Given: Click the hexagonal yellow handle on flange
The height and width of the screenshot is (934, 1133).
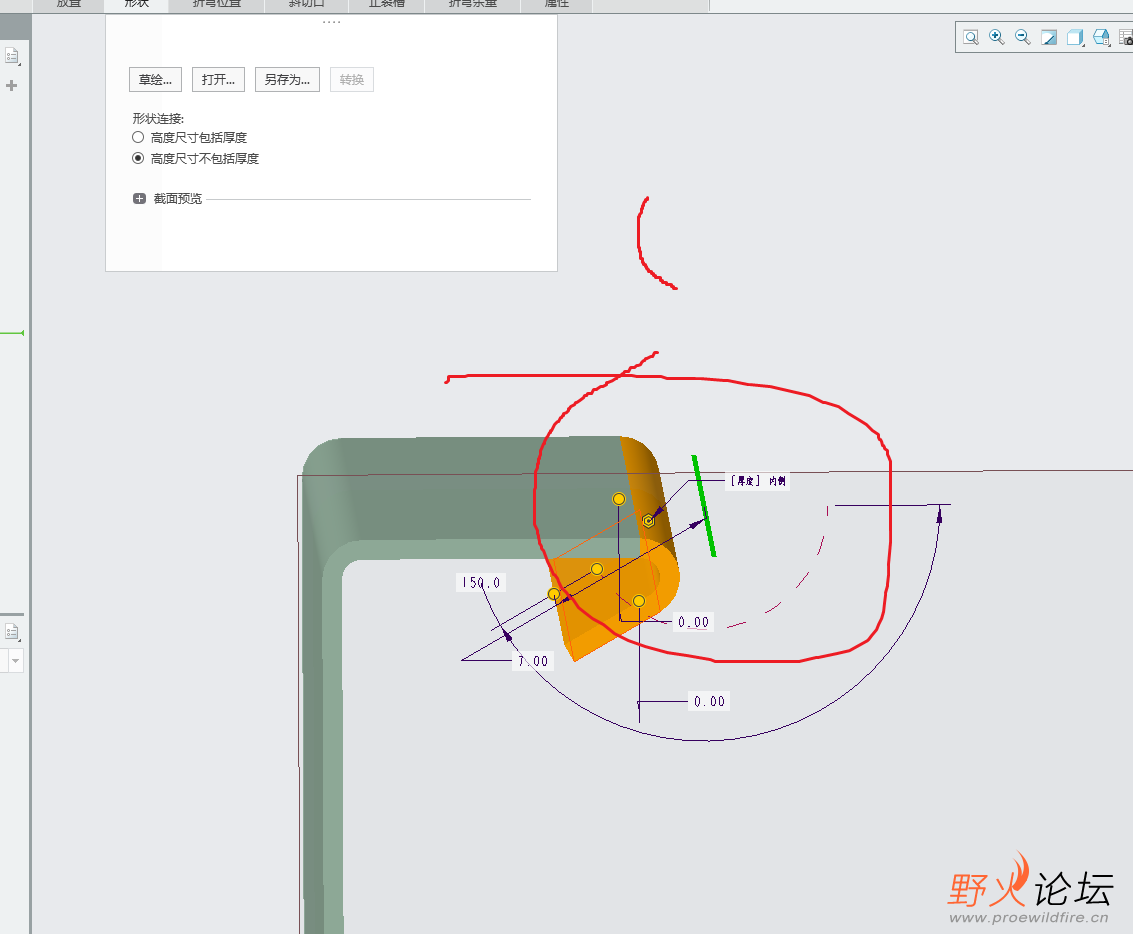Looking at the screenshot, I should coord(648,521).
